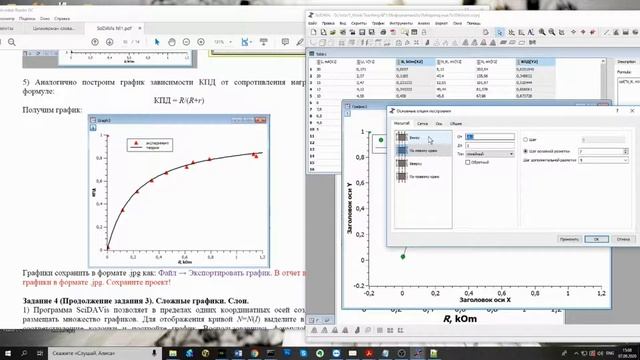
Task: Click the last column header in Table1
Action: [535, 62]
